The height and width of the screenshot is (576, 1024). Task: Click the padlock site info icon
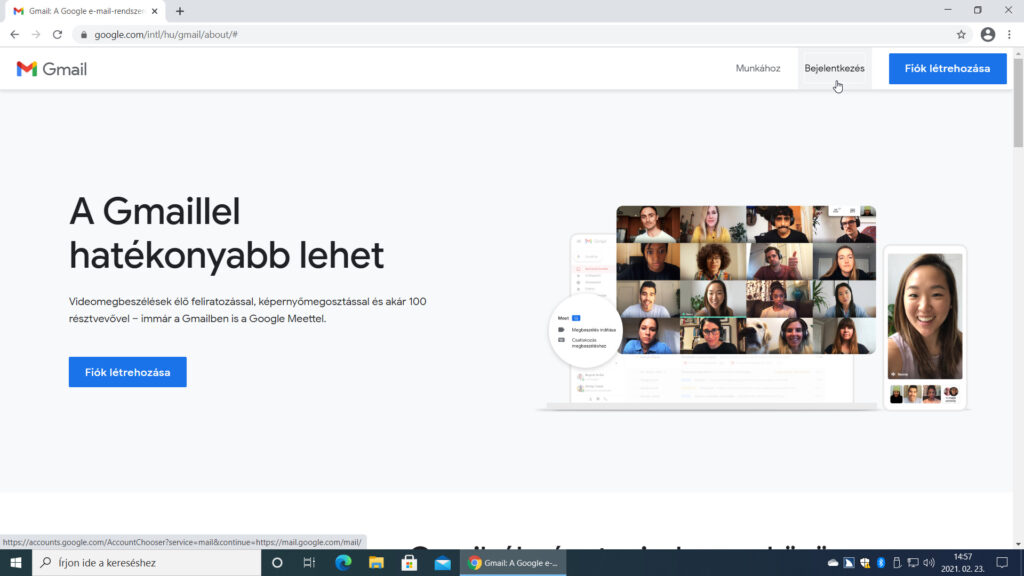84,35
